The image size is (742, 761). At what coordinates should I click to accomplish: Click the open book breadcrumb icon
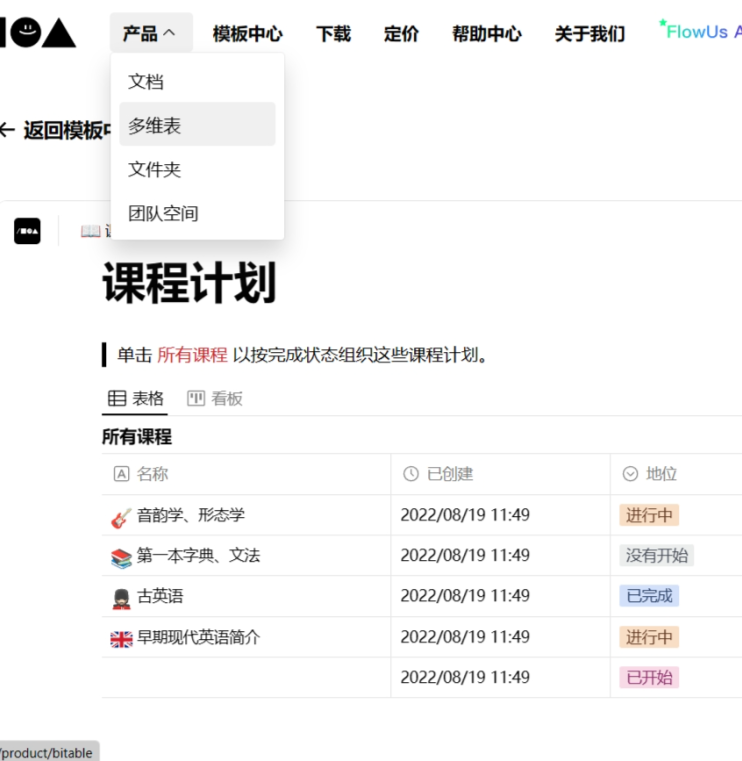click(x=90, y=231)
